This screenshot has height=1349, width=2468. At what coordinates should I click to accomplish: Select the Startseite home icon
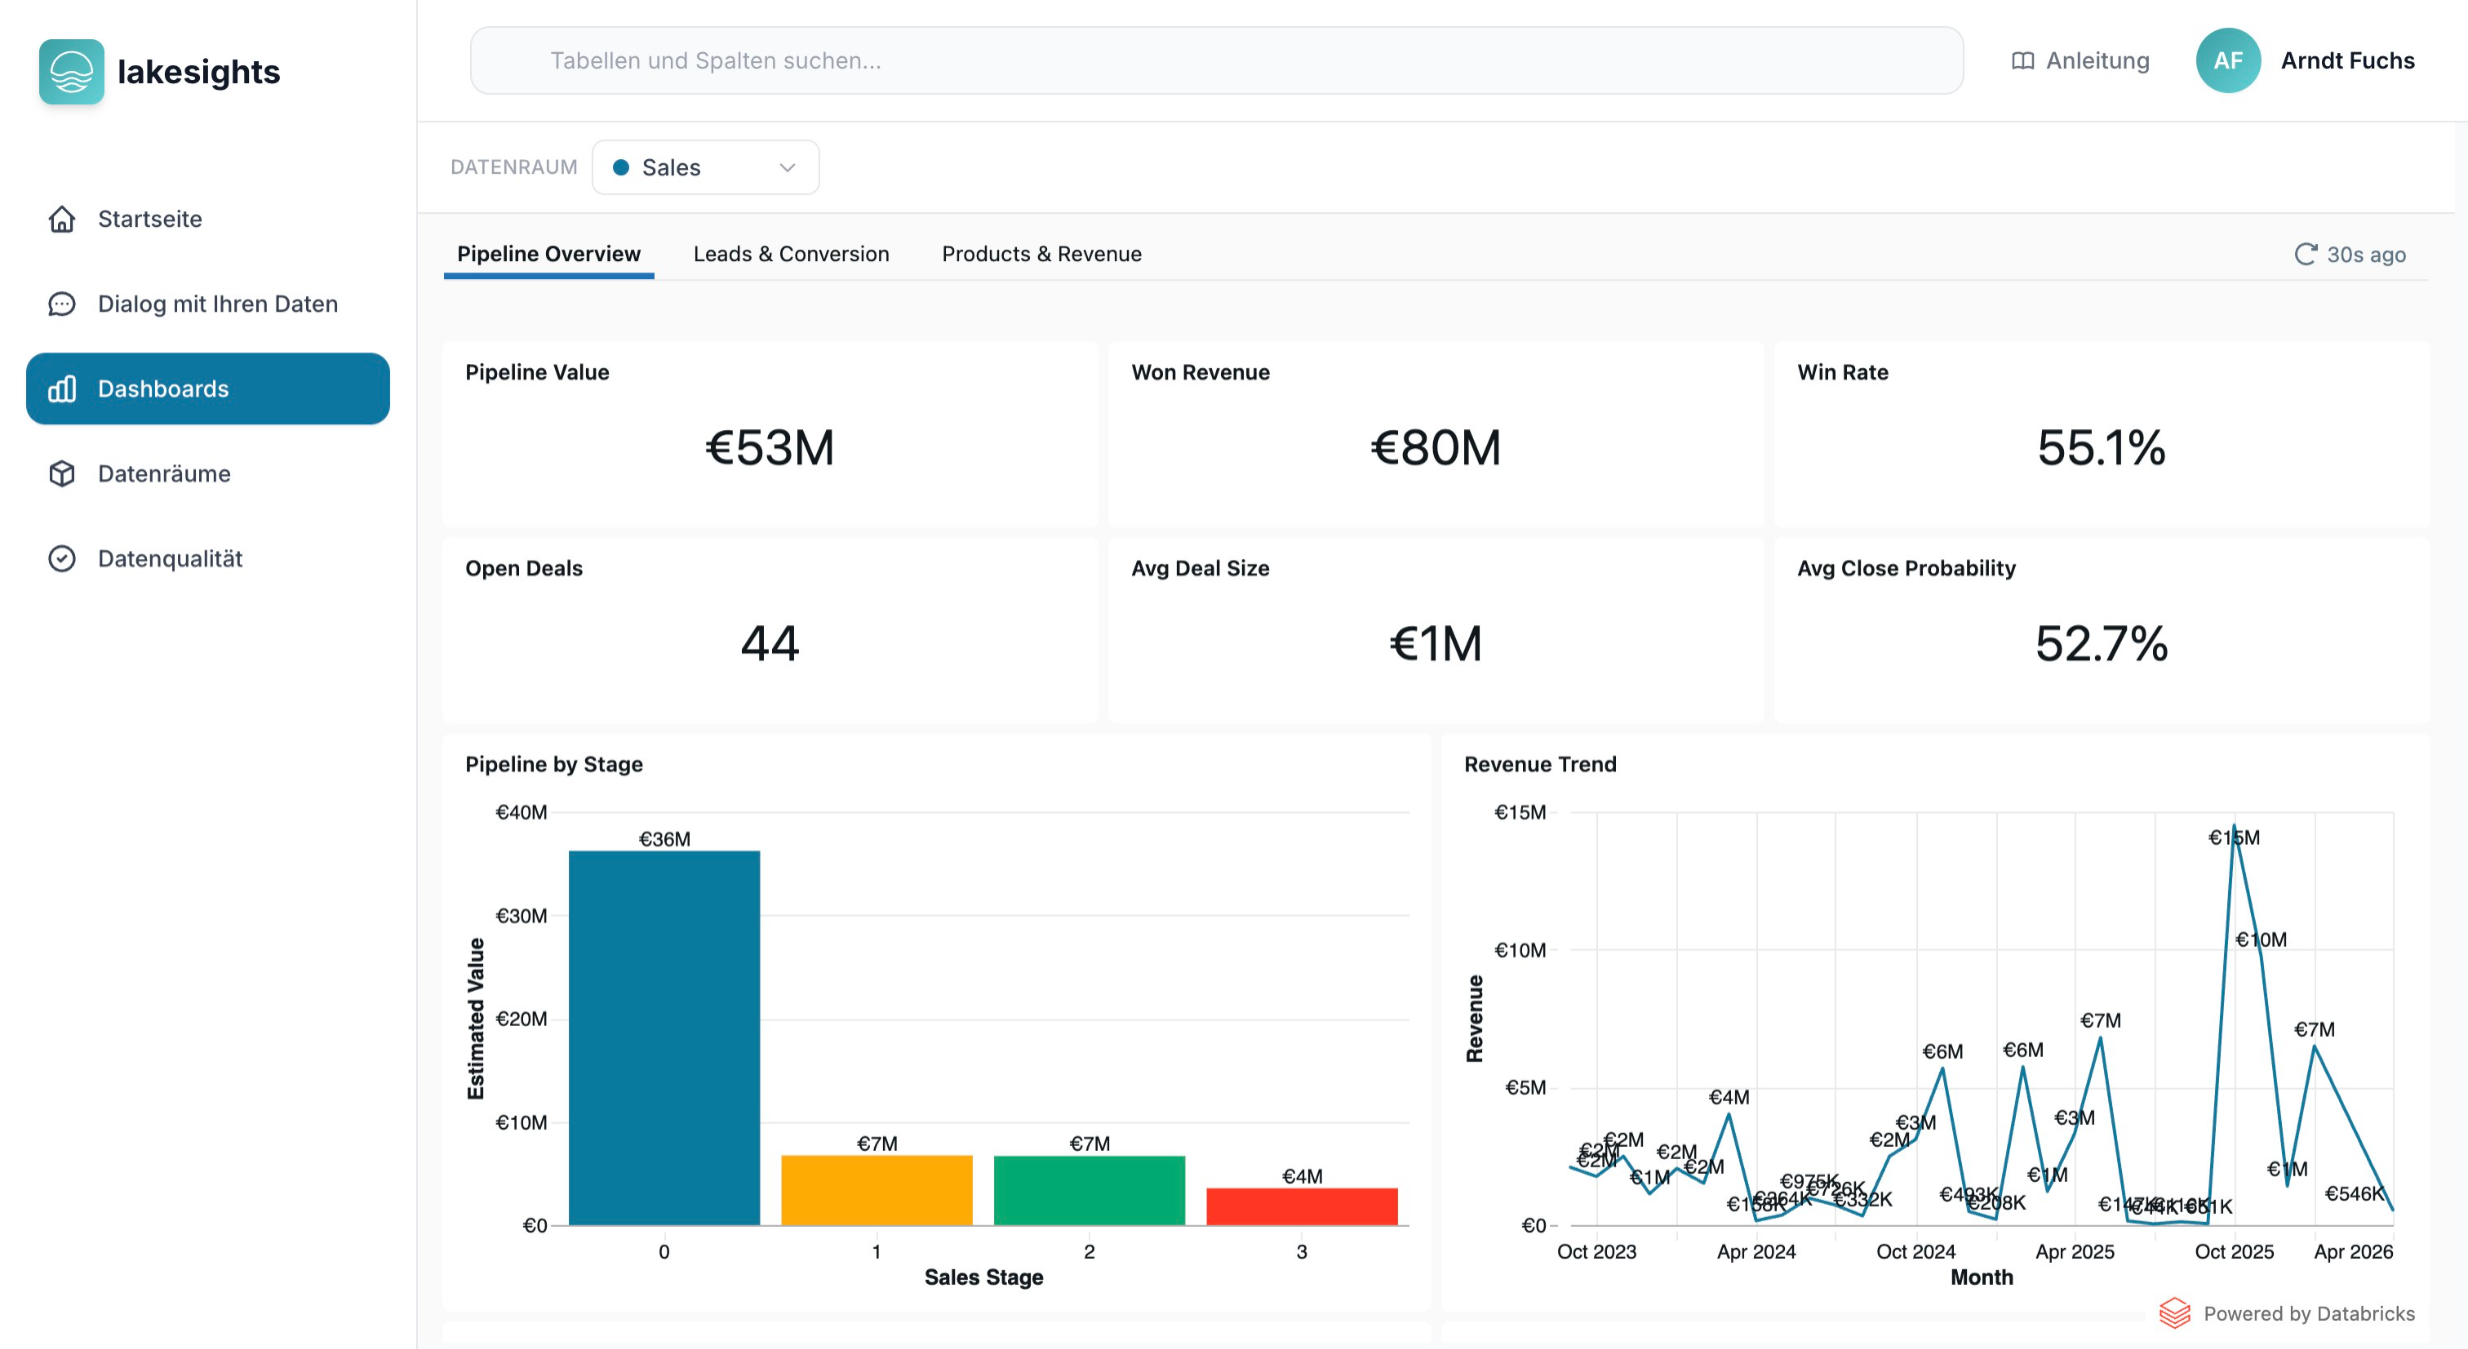(62, 218)
